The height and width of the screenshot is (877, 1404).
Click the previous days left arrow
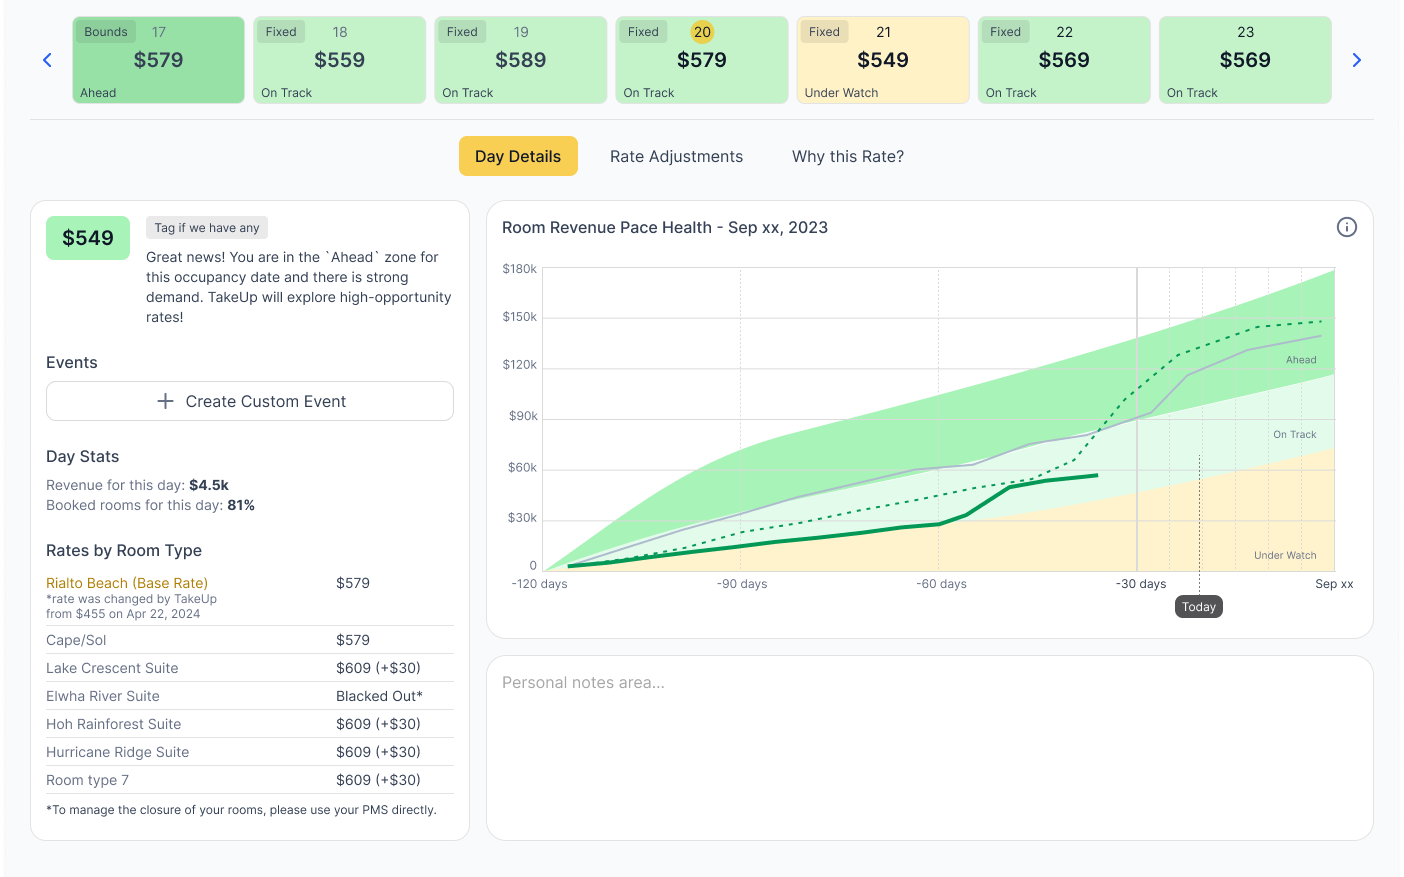point(47,60)
